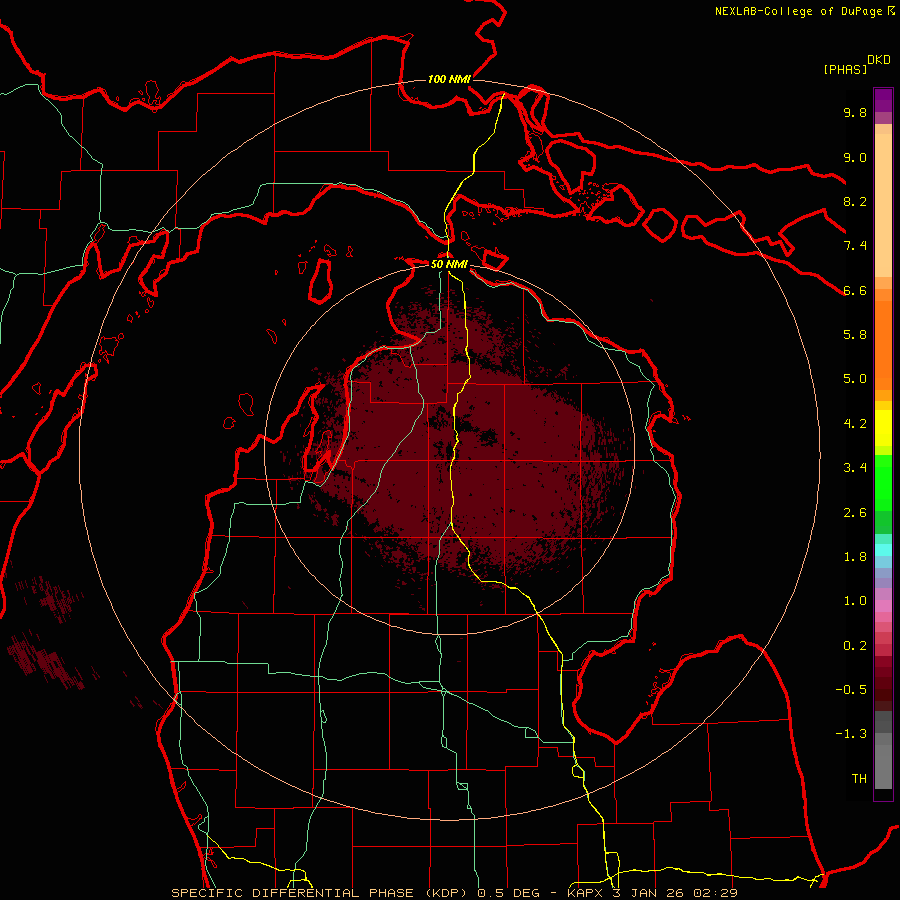Click the 6.6 scale value
900x900 pixels.
[x=855, y=290]
